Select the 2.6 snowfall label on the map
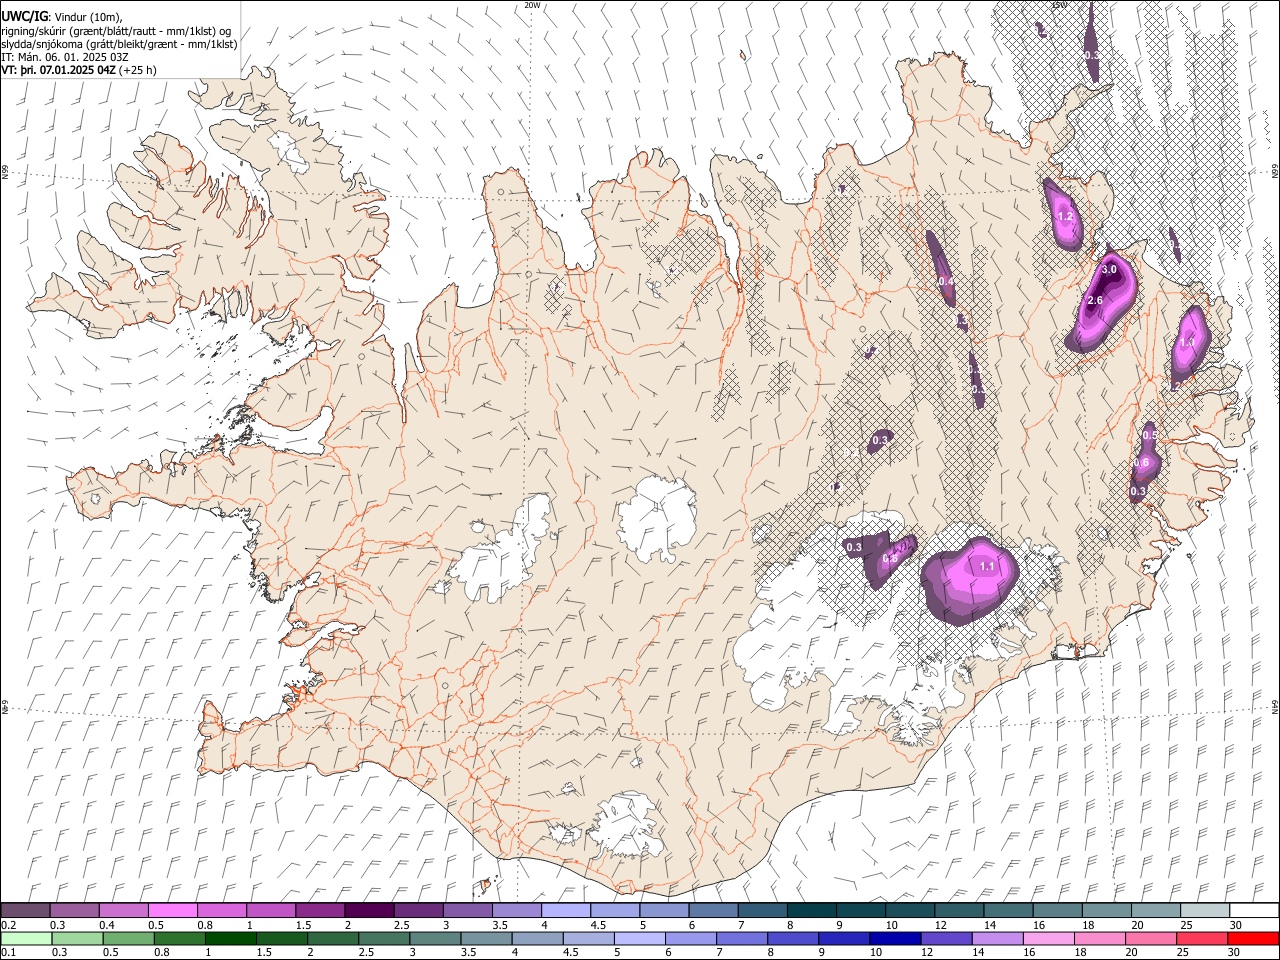The image size is (1280, 960). tap(1094, 301)
